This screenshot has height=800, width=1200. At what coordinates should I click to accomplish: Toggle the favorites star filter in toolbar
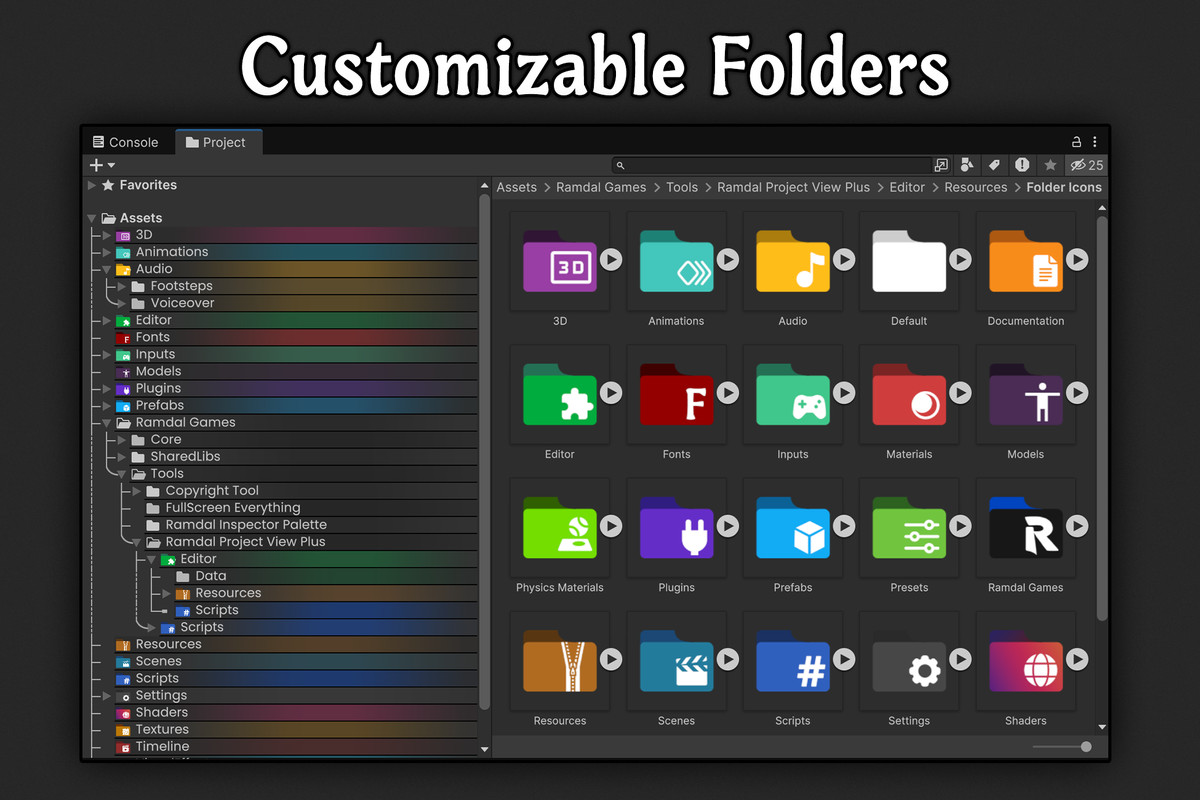point(1050,165)
